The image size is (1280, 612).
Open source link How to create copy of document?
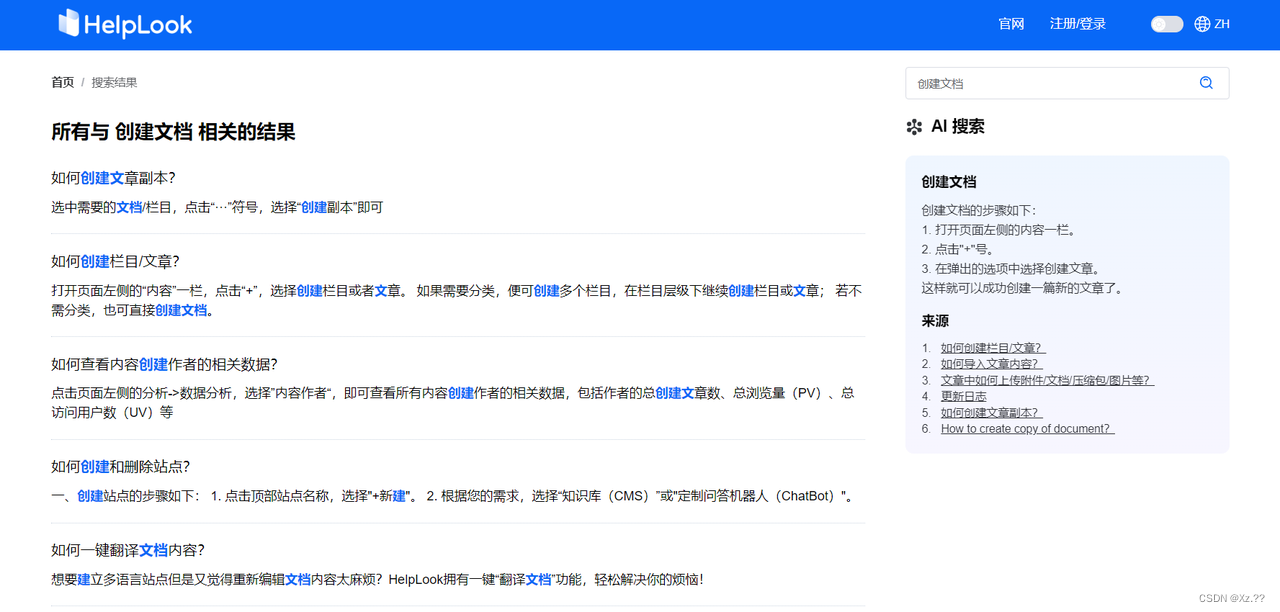tap(1027, 428)
